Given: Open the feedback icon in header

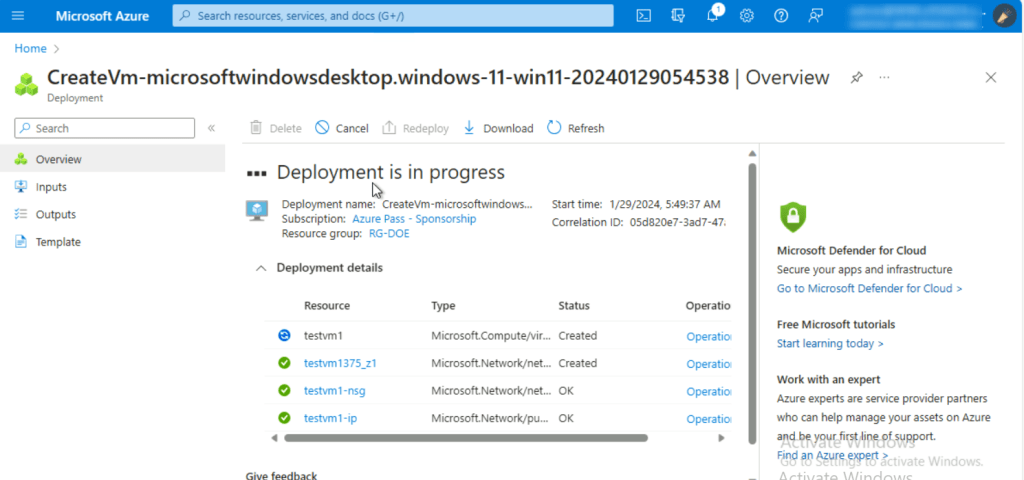Looking at the screenshot, I should (x=816, y=16).
